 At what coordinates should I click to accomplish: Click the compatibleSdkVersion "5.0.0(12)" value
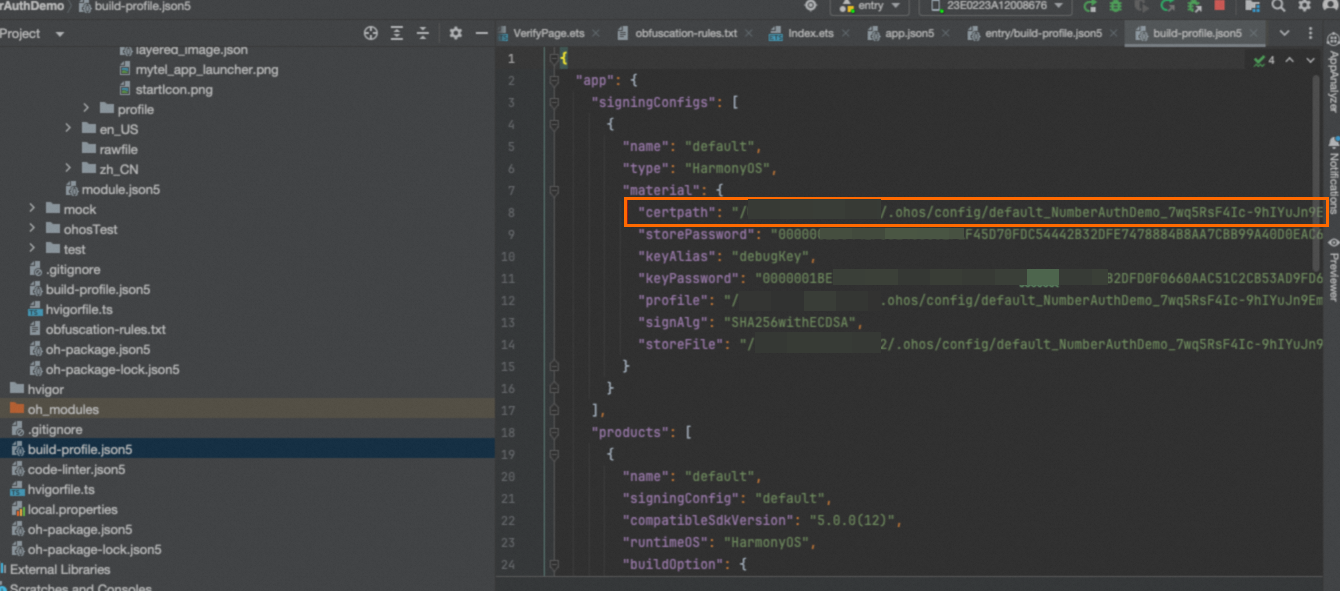pyautogui.click(x=850, y=520)
